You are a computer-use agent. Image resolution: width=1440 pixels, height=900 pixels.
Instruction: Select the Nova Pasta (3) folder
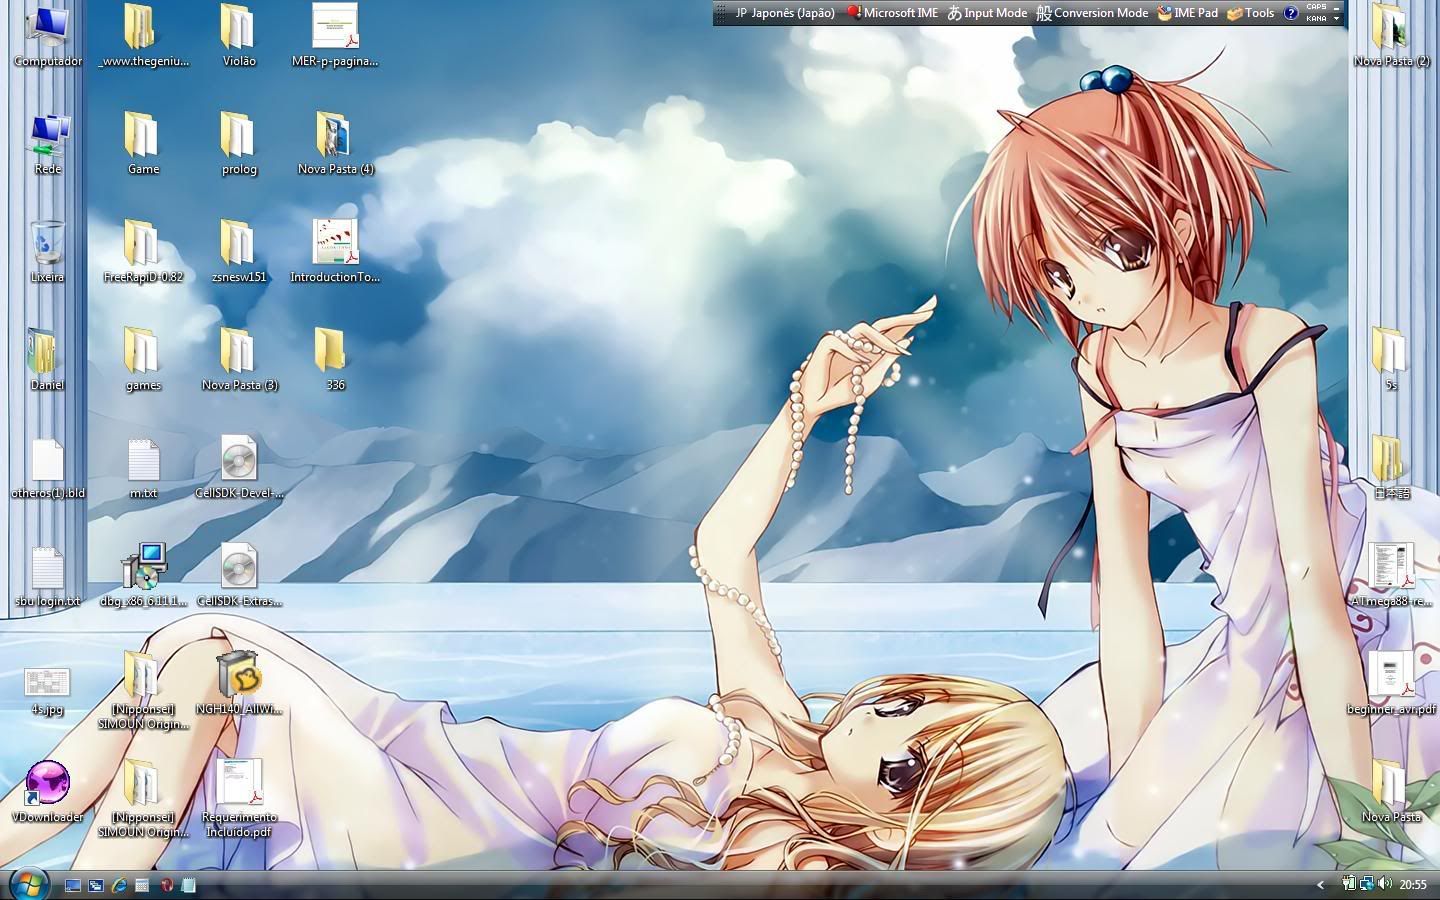pos(239,359)
